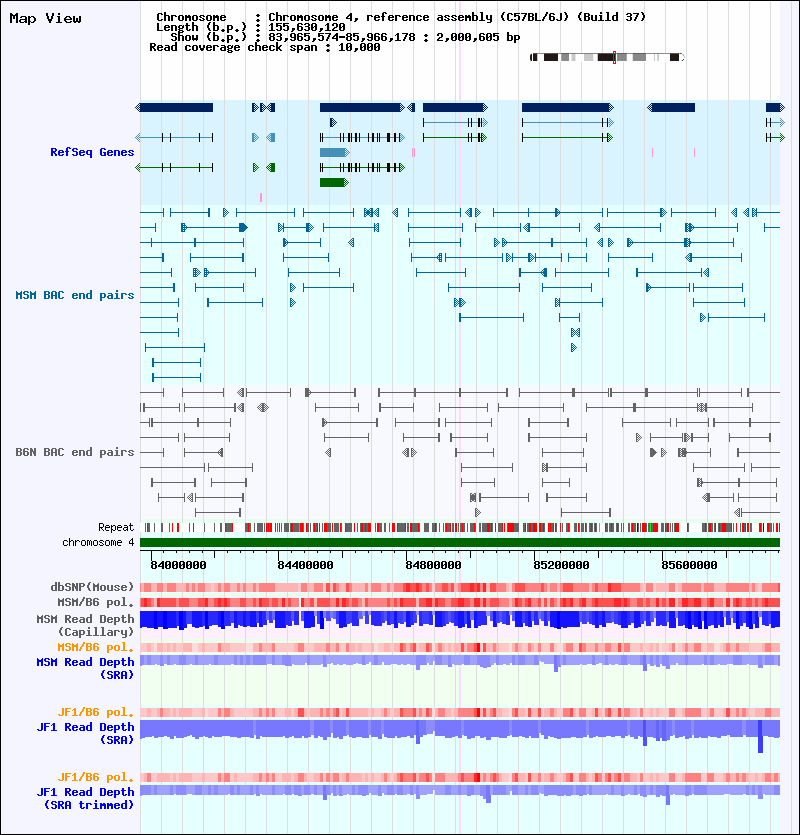Click the 'Read coverage check span : 10,000' text

[x=265, y=47]
